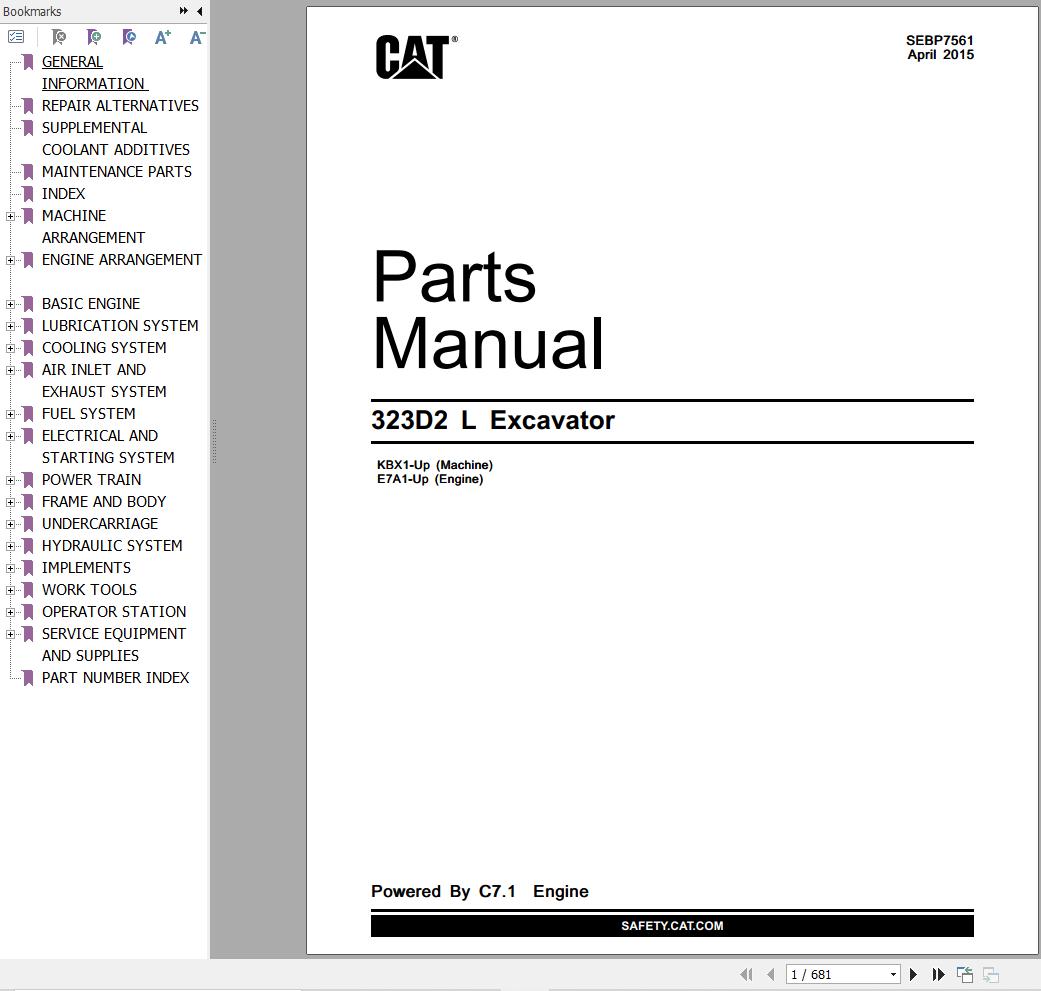
Task: Click the double-arrow expand panel button
Action: (x=183, y=11)
